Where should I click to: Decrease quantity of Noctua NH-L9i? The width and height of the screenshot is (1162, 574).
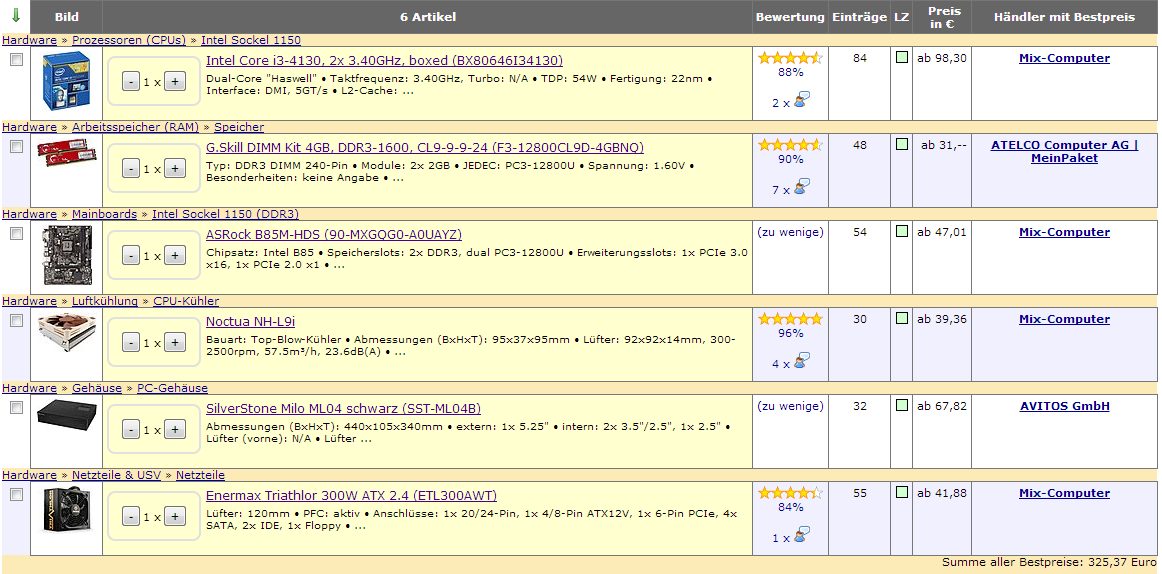pyautogui.click(x=130, y=343)
